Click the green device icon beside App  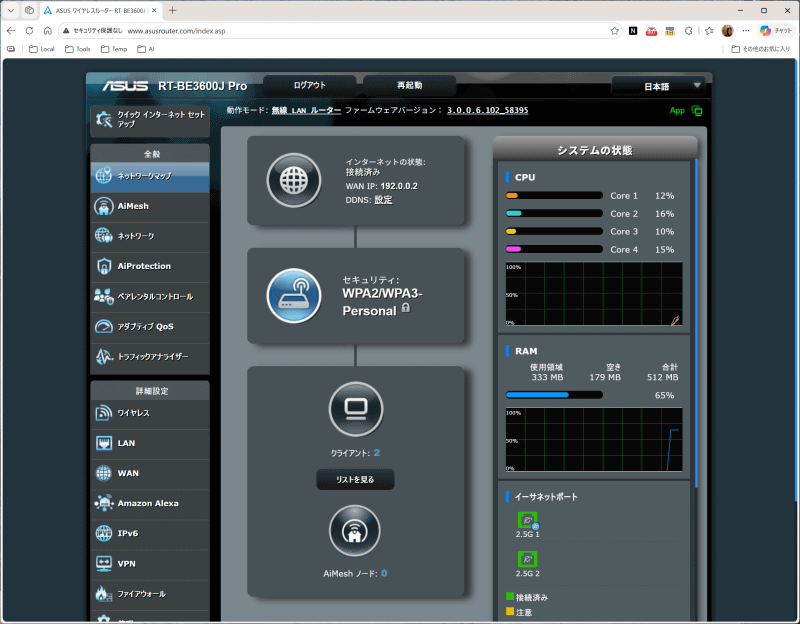(x=697, y=111)
